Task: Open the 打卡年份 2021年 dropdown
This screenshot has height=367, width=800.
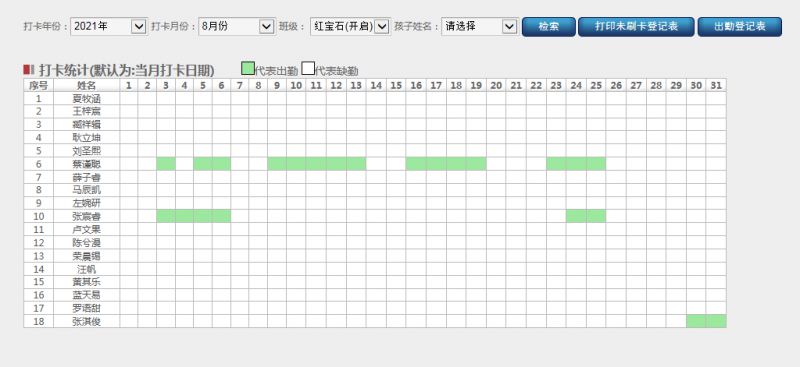Action: pos(109,27)
